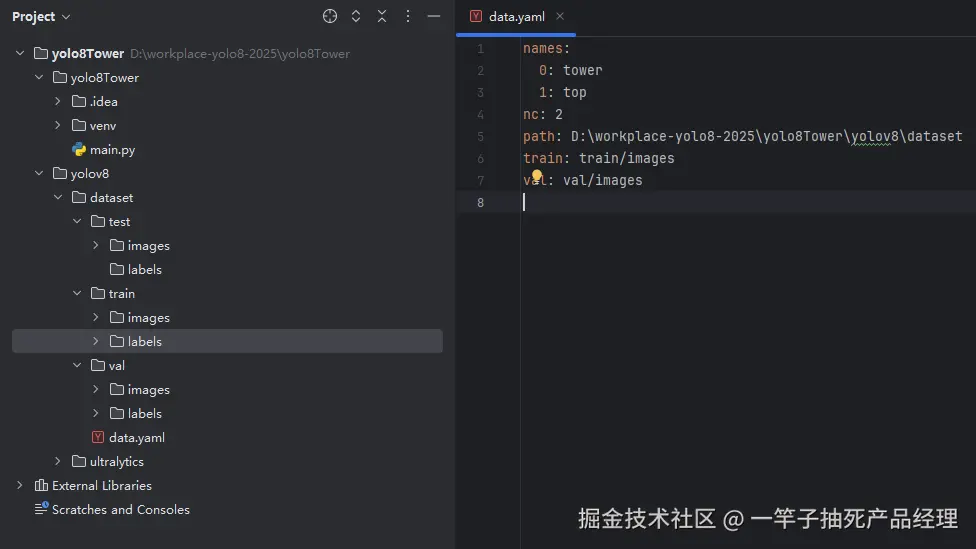Screen dimensions: 976x549
Task: Click the Expand All icon in Project panel
Action: (356, 16)
